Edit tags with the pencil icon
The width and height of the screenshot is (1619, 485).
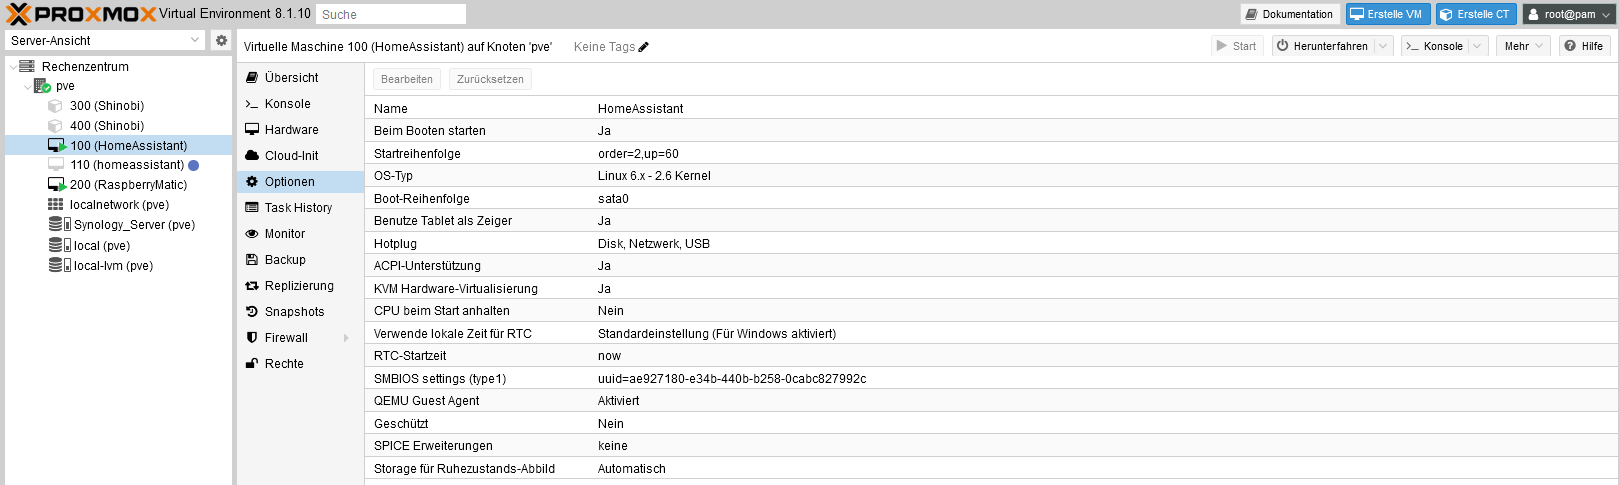pyautogui.click(x=644, y=47)
